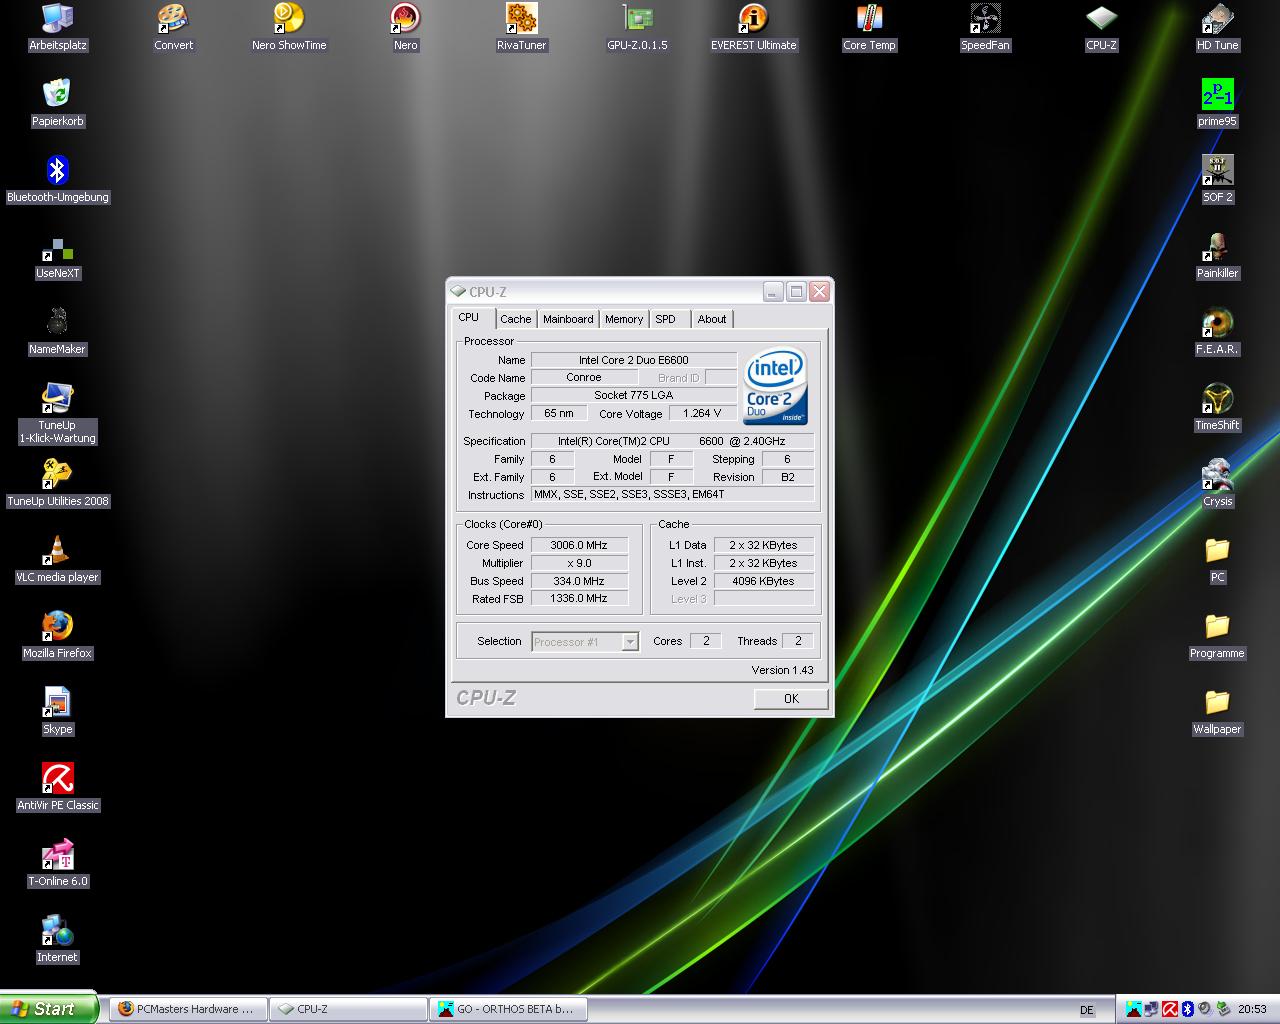Open the Processor #1 selection dropdown
This screenshot has height=1024, width=1280.
coord(585,642)
